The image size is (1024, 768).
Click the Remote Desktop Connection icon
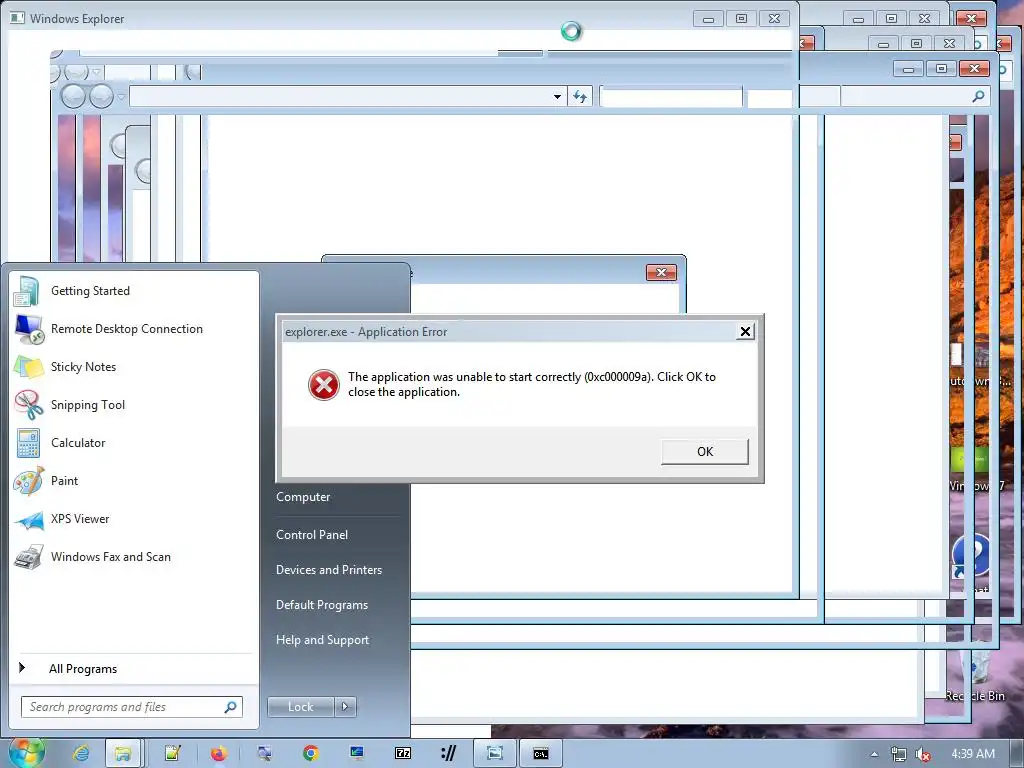point(29,330)
